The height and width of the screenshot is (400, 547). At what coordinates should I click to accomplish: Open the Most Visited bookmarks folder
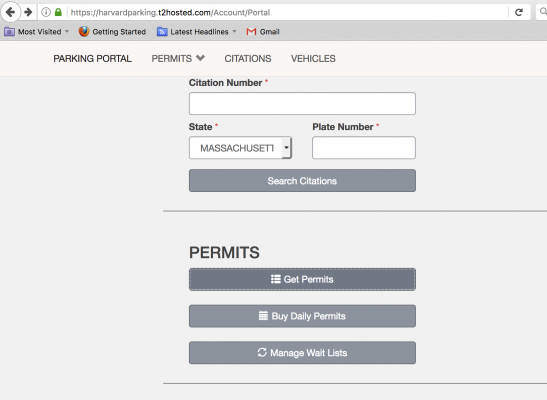click(36, 32)
